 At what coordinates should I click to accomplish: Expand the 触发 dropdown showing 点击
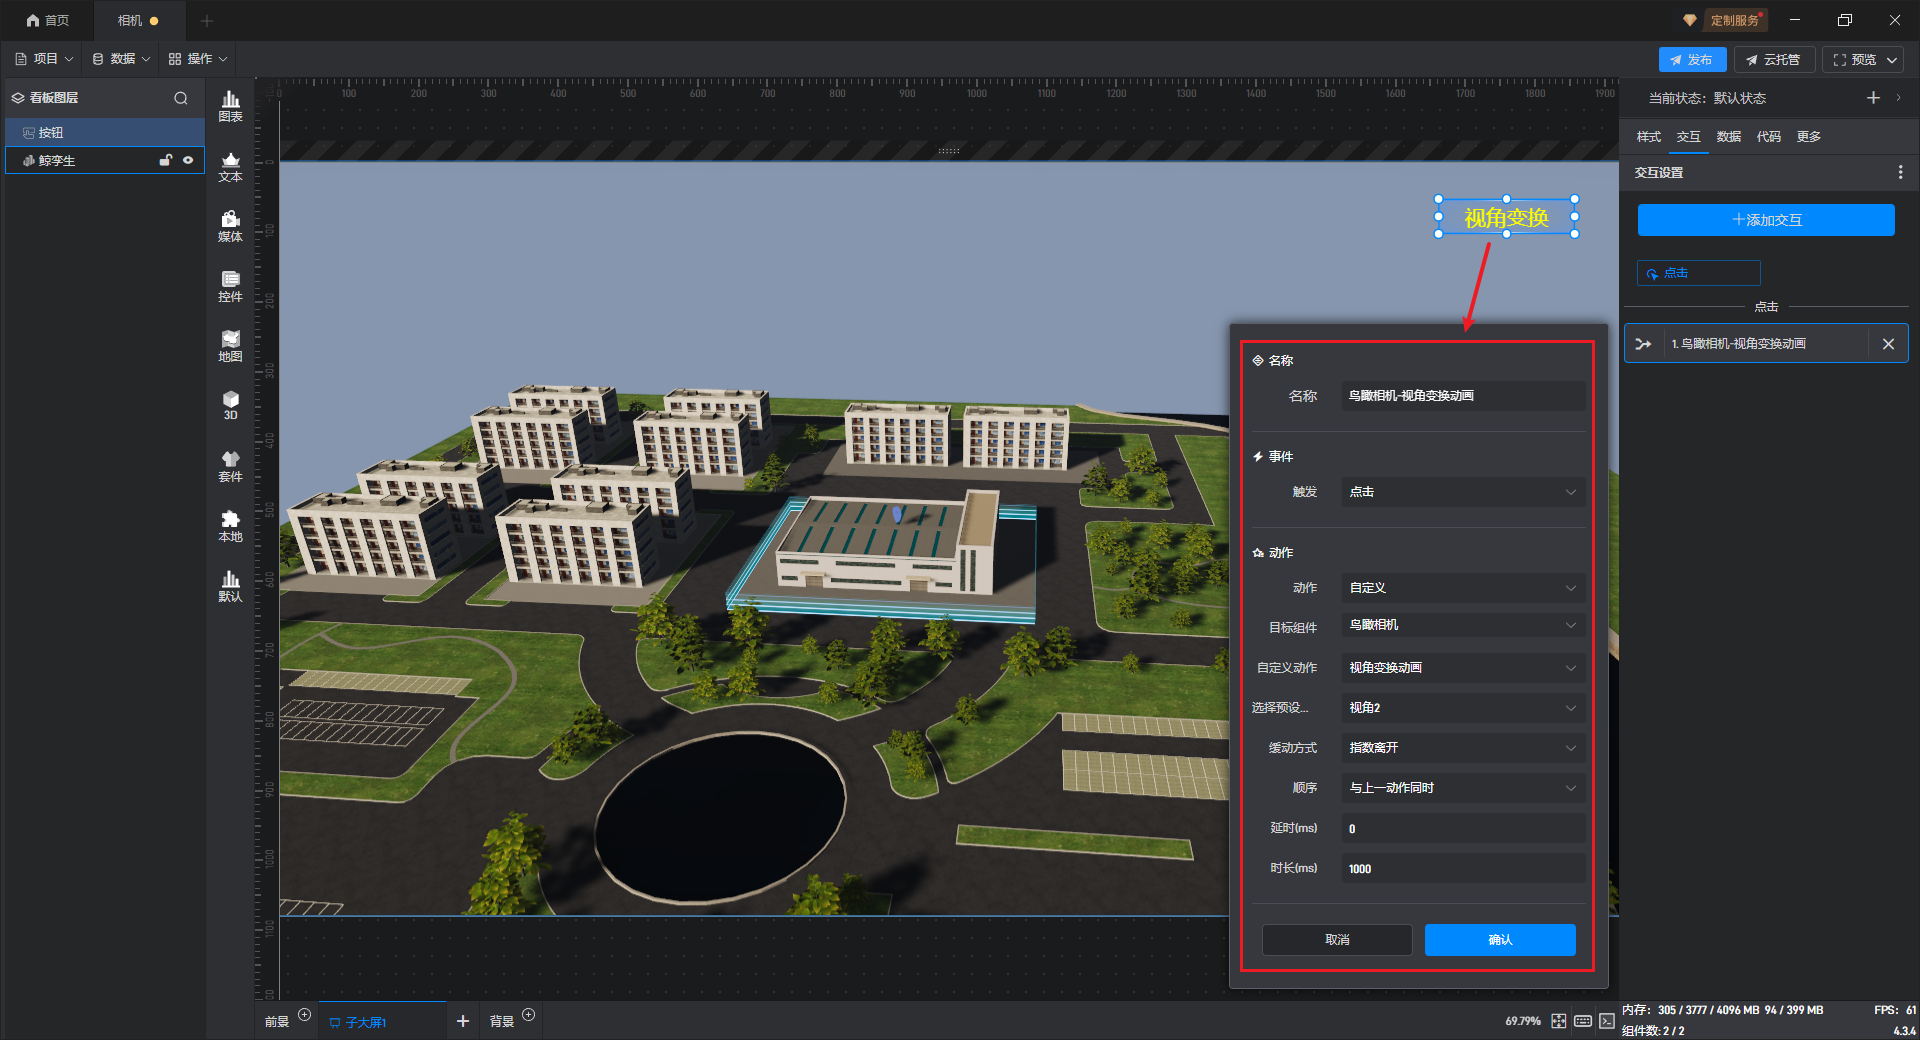1462,492
